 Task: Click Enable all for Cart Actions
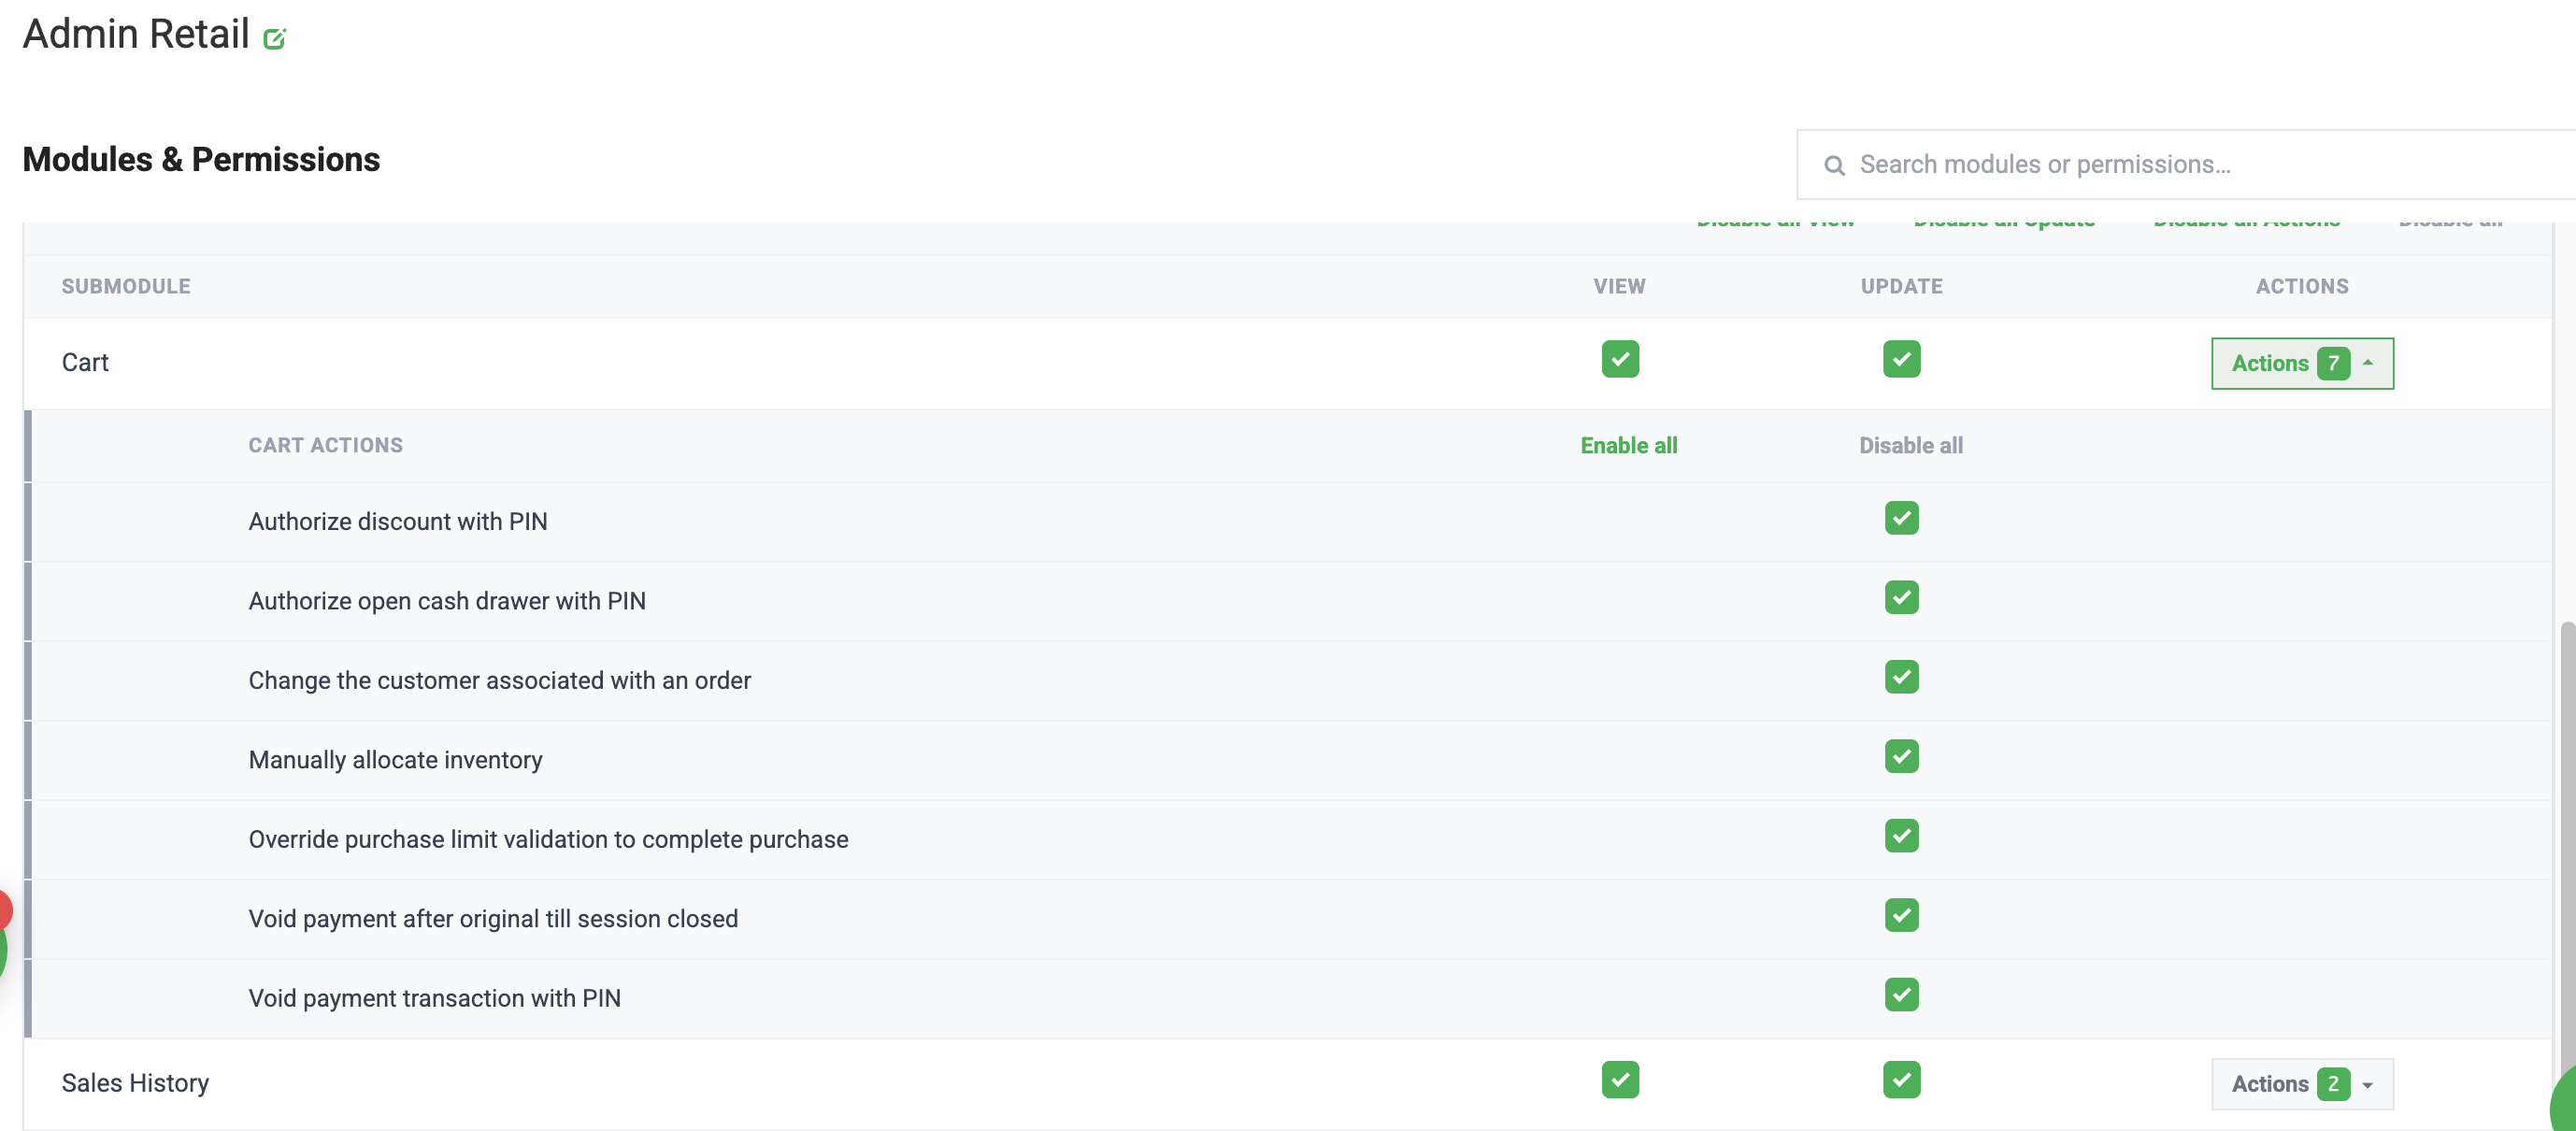coord(1628,446)
